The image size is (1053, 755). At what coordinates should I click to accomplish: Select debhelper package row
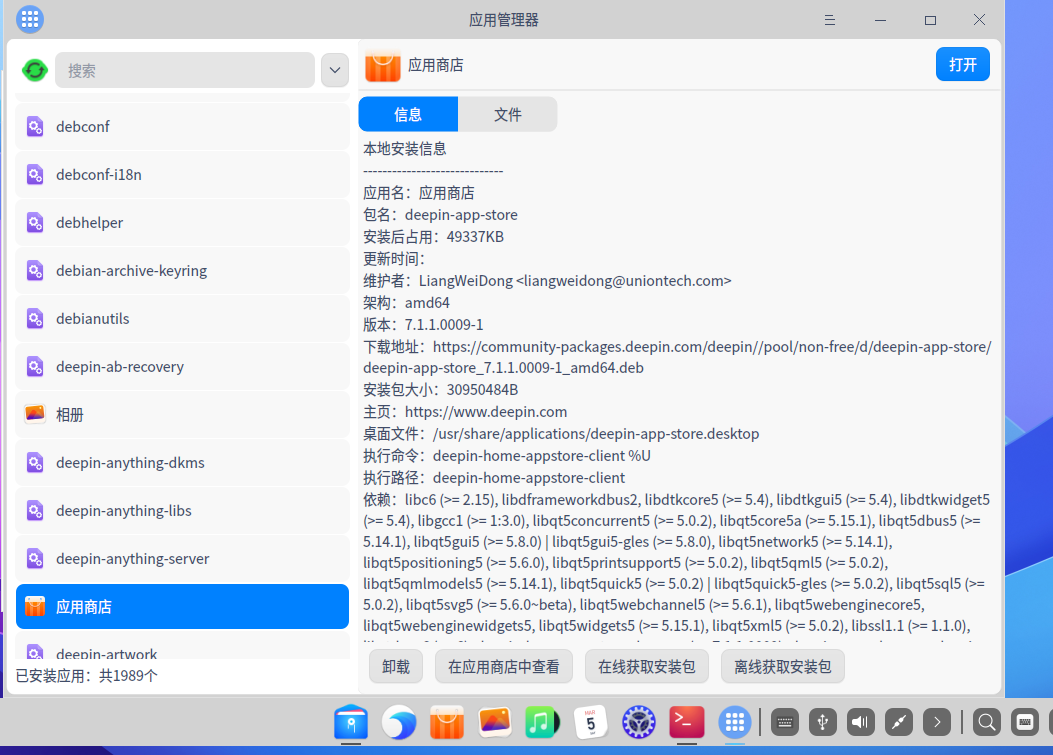[x=182, y=222]
